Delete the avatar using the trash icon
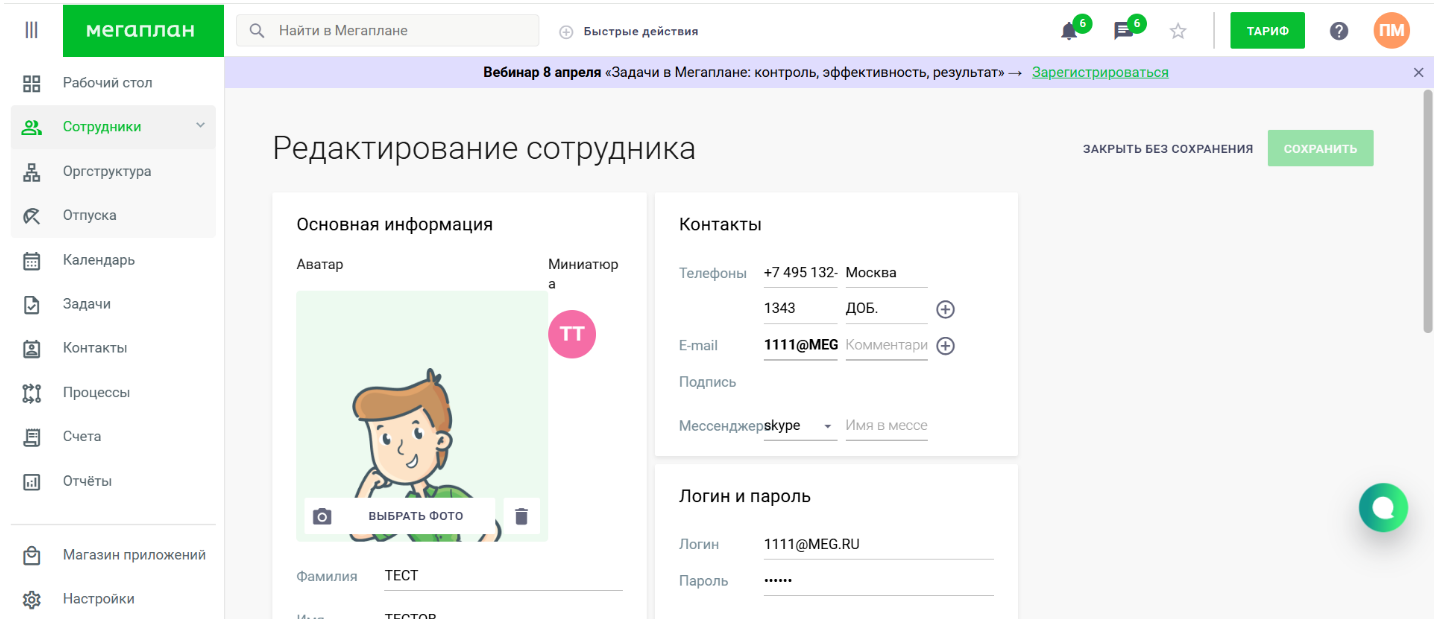 click(x=520, y=515)
